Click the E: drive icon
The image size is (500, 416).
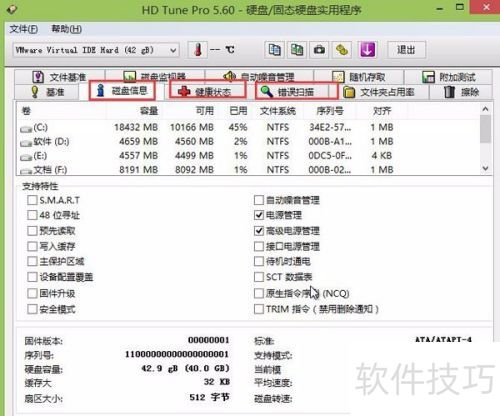click(26, 157)
